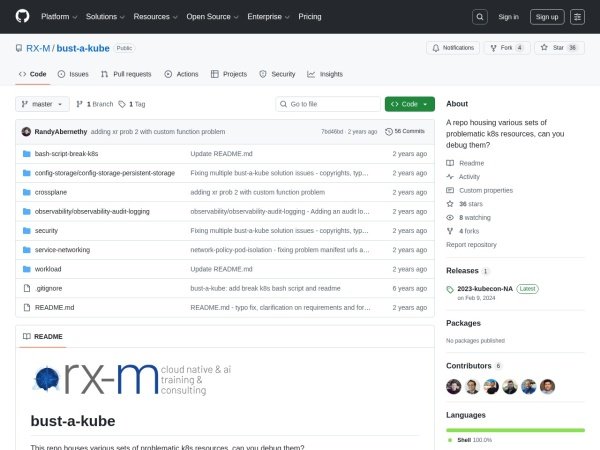View the 1 Tag link
This screenshot has height=450, width=600.
[x=132, y=104]
